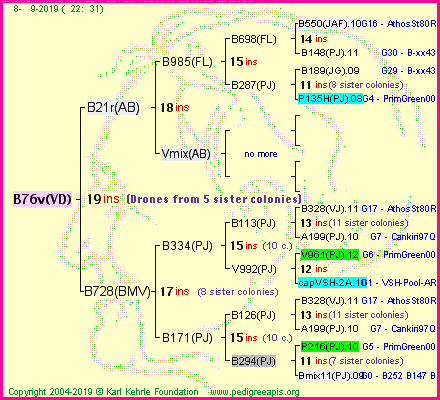Click 'Drones from 5 sister colonies' note
Image resolution: width=440 pixels, height=400 pixels.
tap(214, 199)
